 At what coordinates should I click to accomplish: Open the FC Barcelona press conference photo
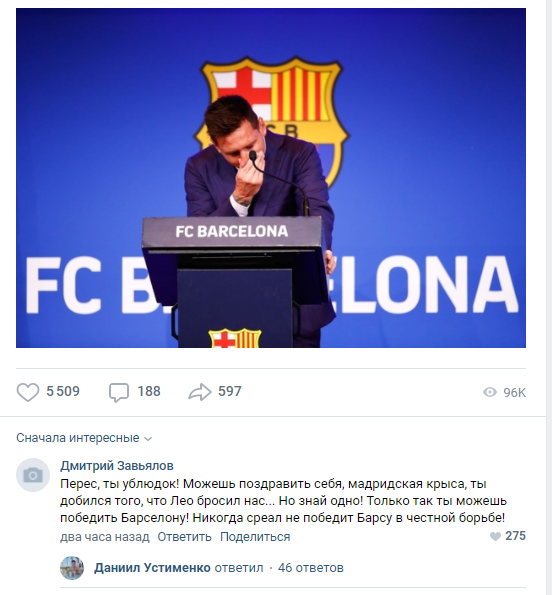(271, 178)
